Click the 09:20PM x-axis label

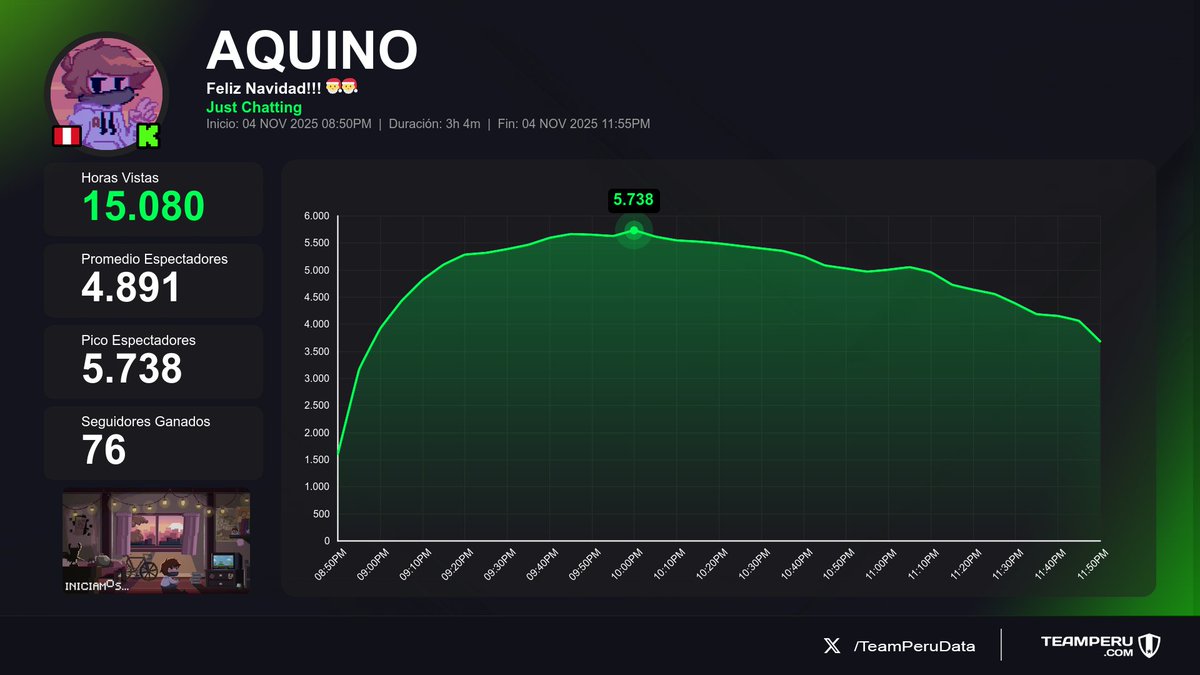click(x=456, y=563)
